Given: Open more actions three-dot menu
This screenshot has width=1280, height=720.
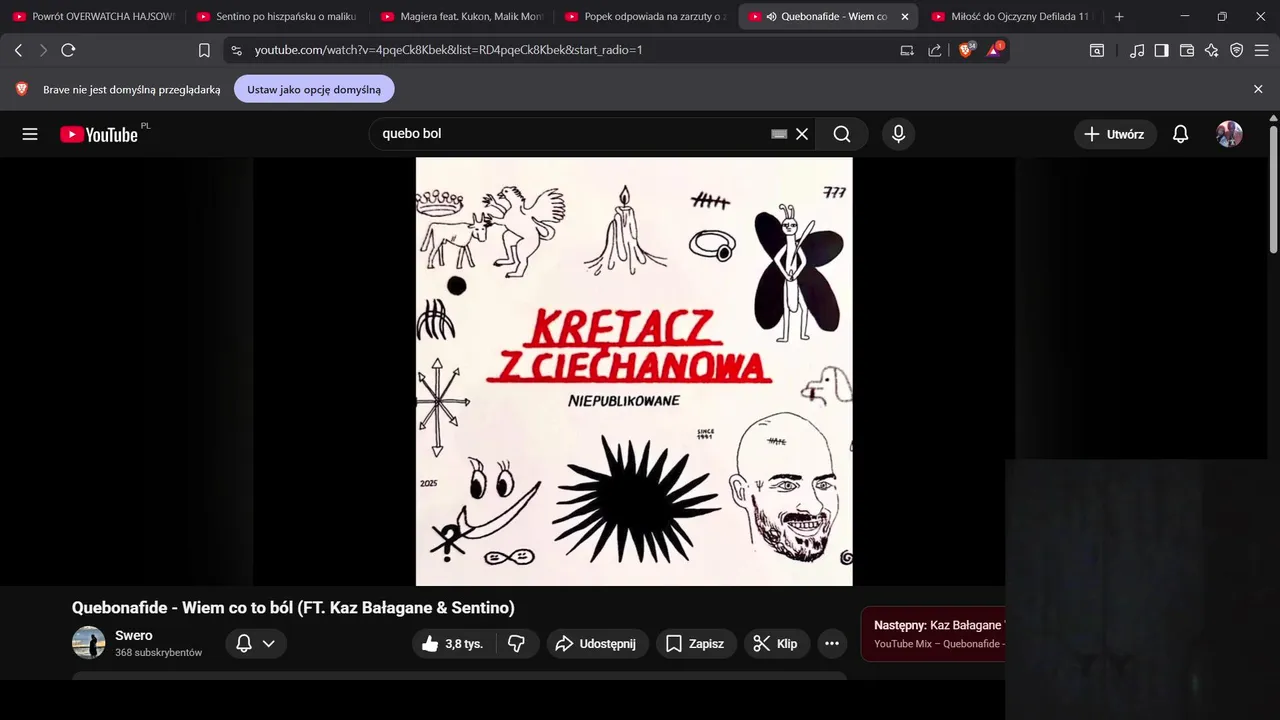Looking at the screenshot, I should point(832,644).
